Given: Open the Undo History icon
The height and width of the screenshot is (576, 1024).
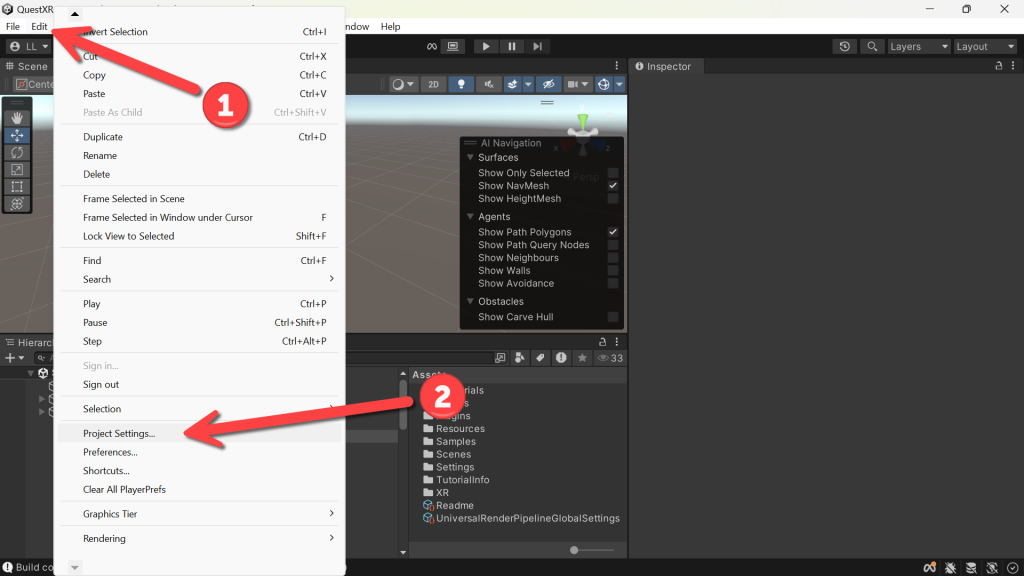Looking at the screenshot, I should [x=844, y=46].
